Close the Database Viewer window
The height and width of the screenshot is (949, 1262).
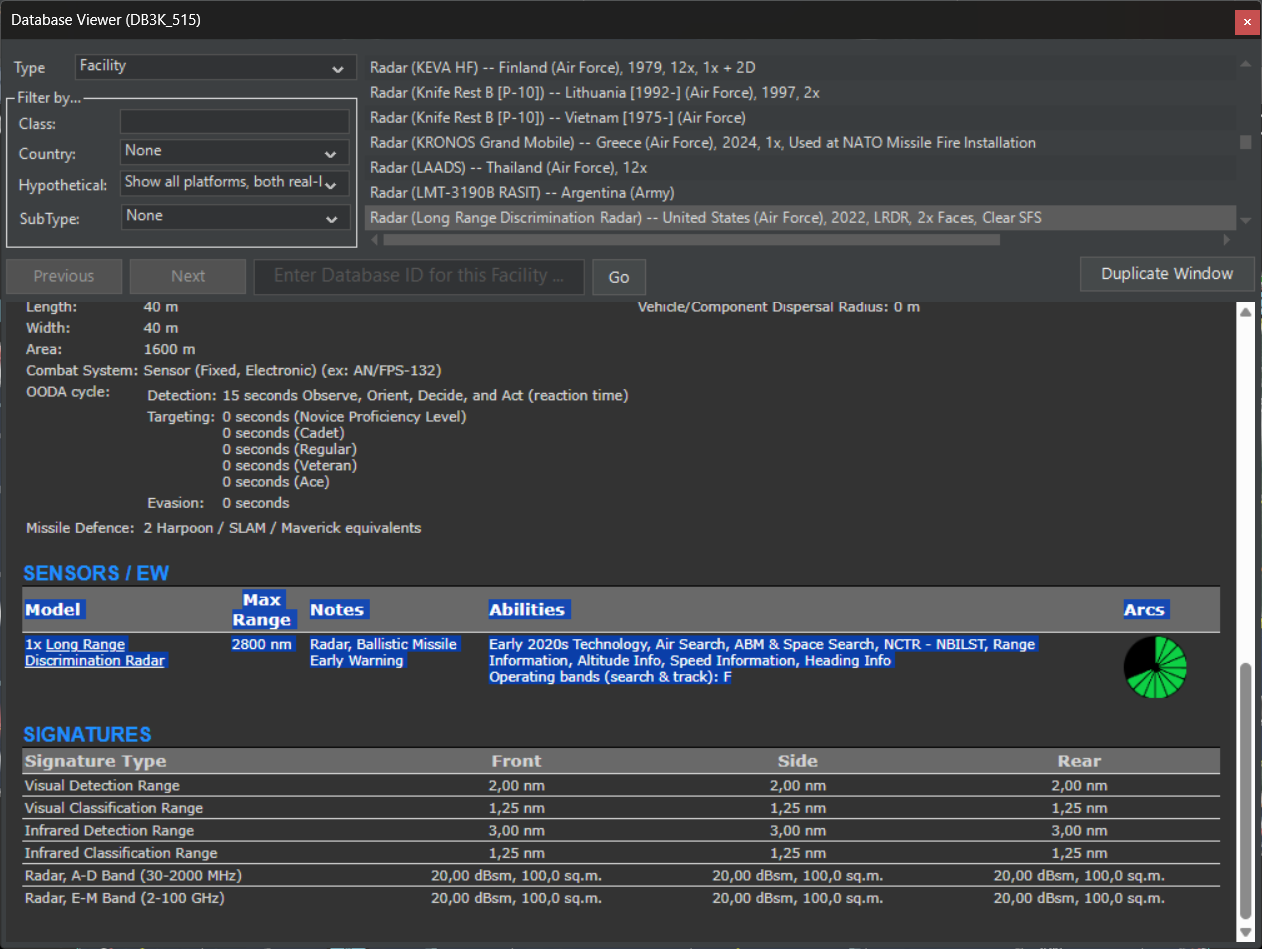pos(1246,21)
